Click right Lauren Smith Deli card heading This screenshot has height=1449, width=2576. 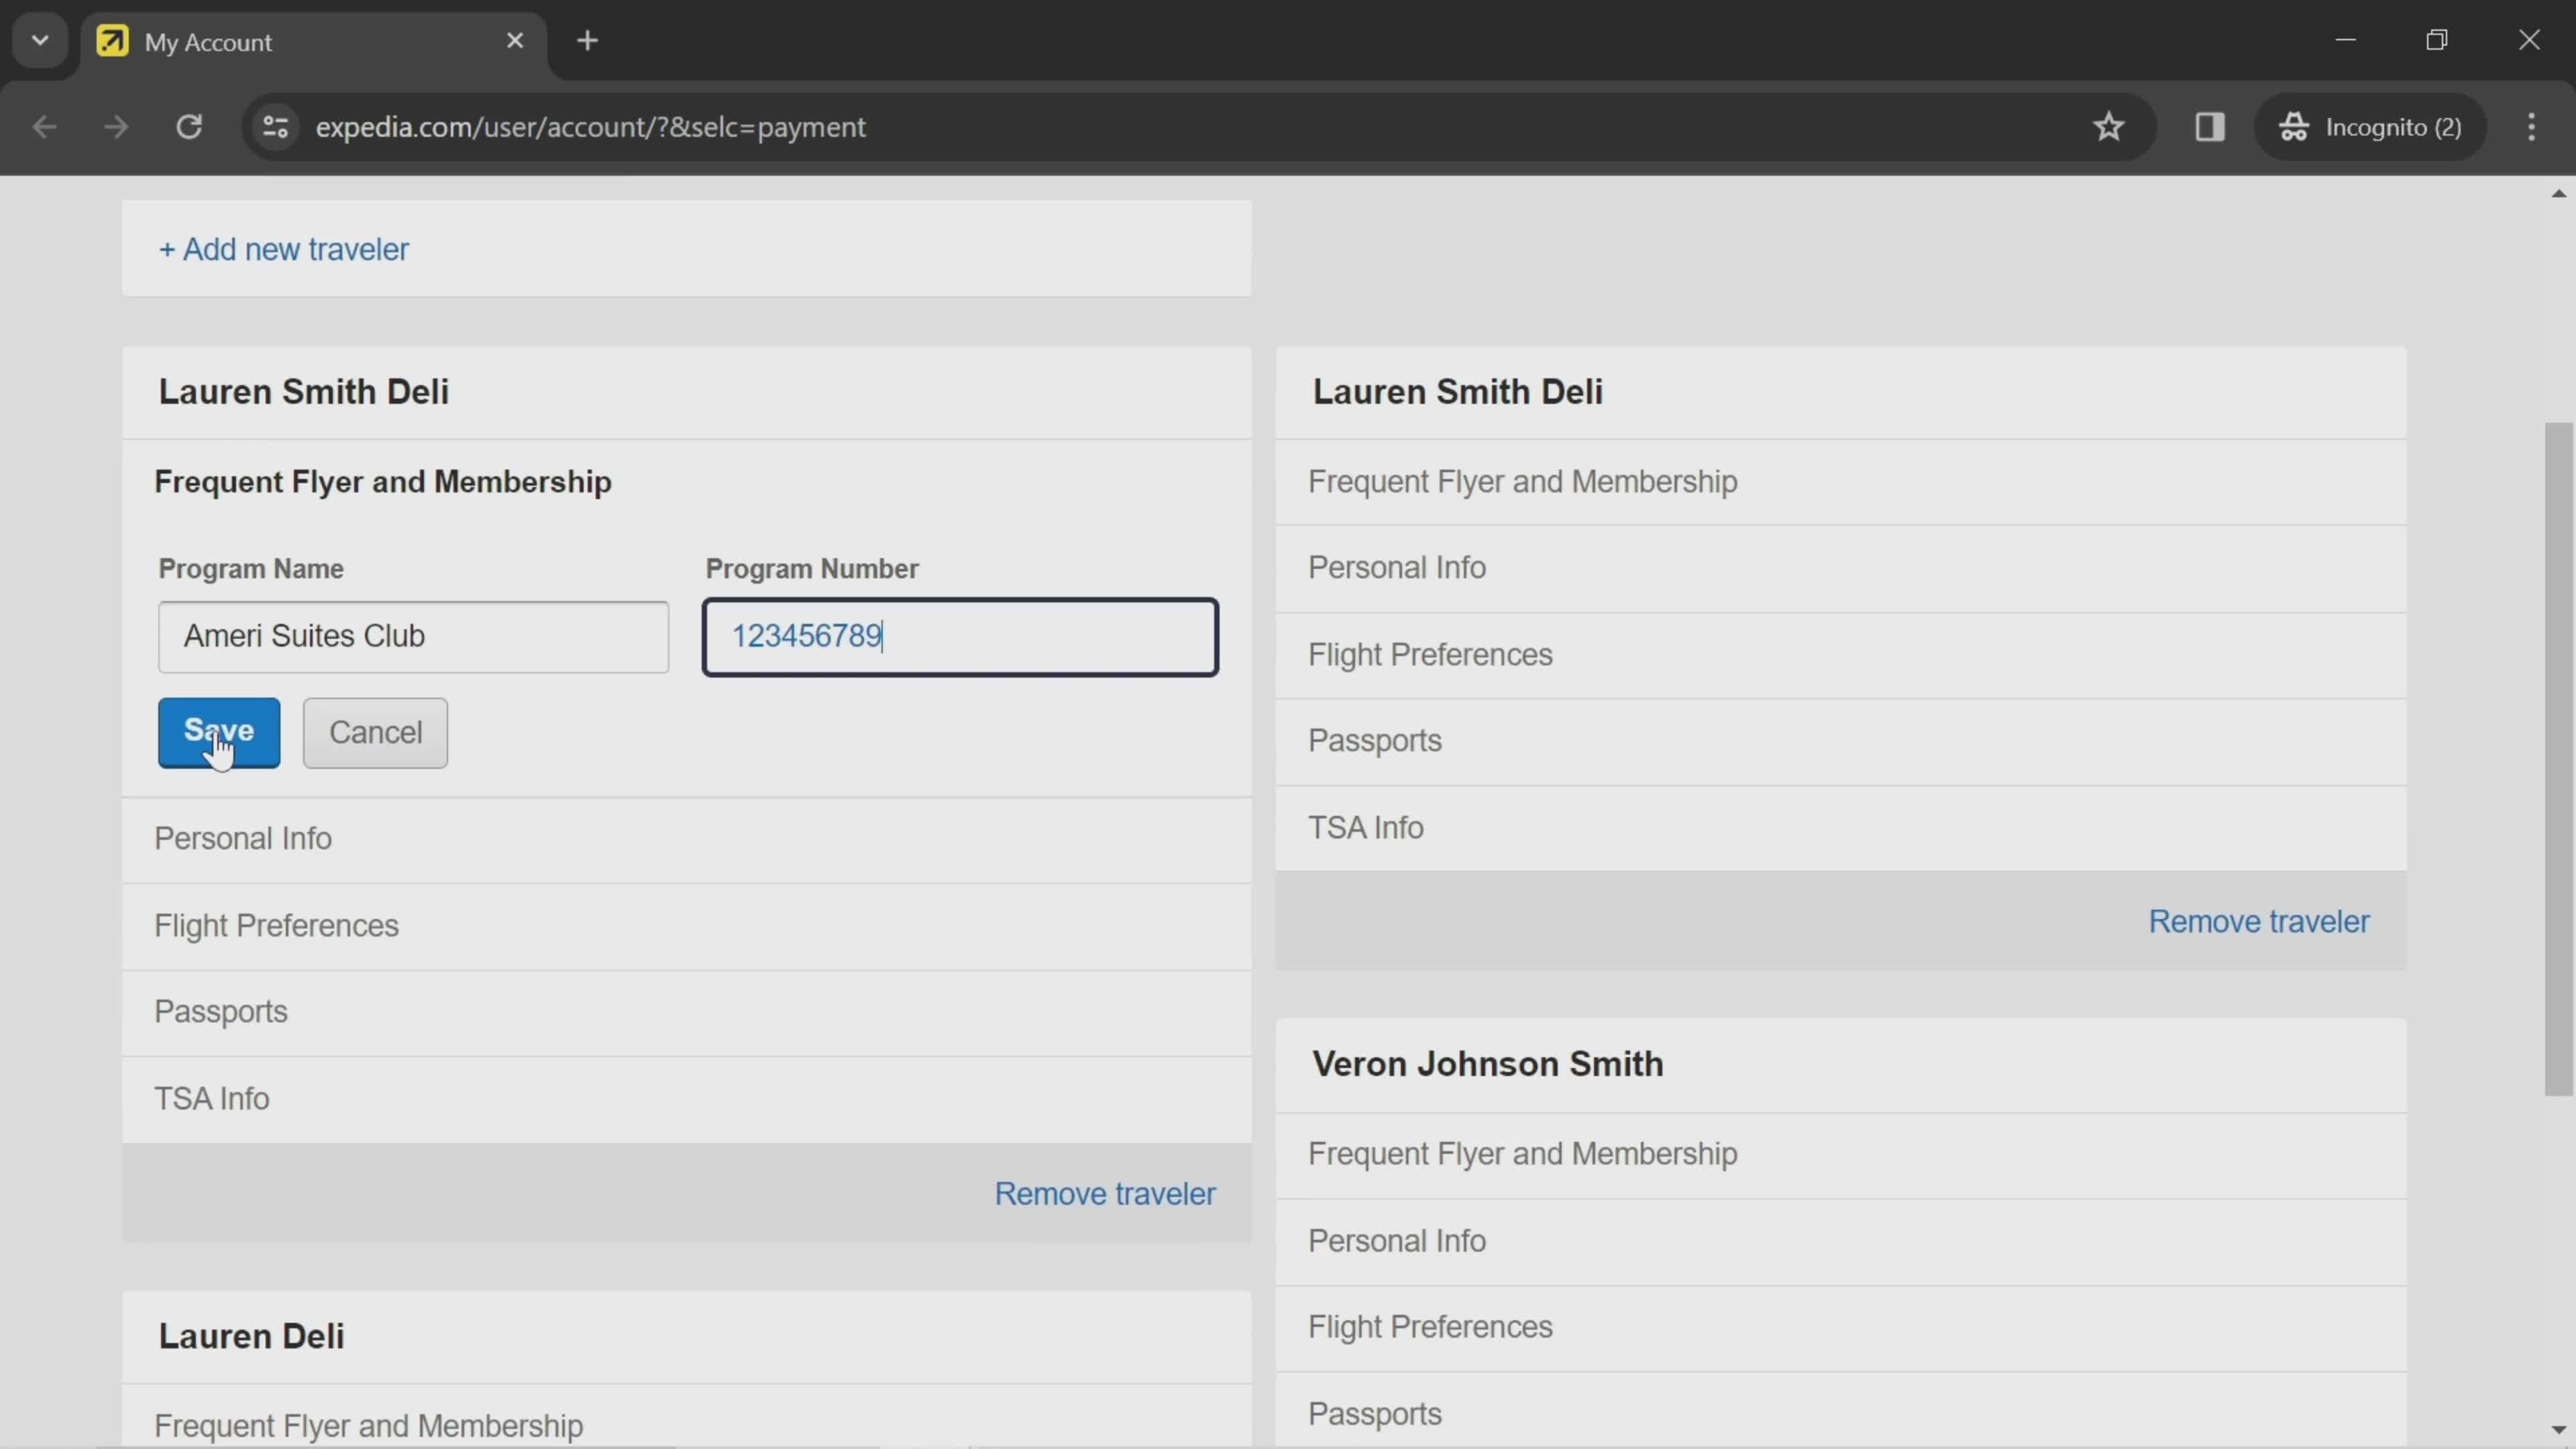coord(1457,392)
